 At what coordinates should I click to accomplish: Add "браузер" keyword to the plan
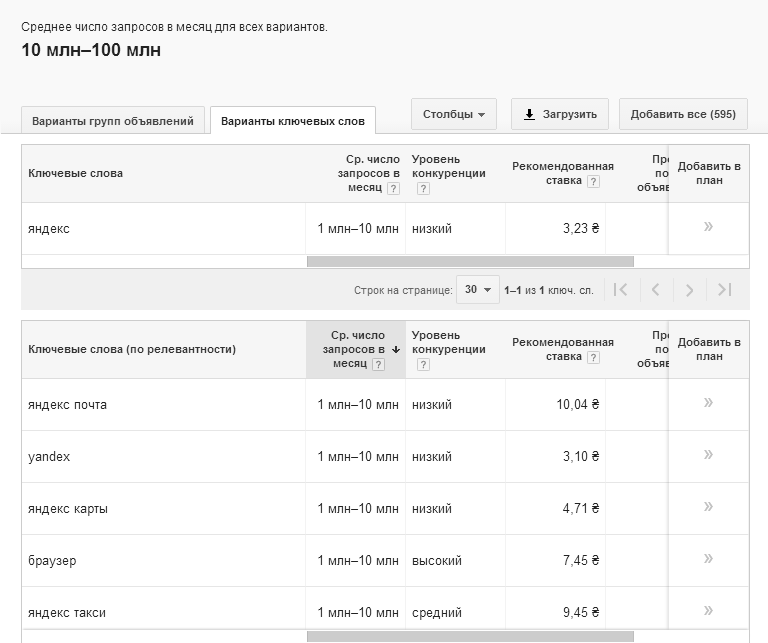pos(708,559)
